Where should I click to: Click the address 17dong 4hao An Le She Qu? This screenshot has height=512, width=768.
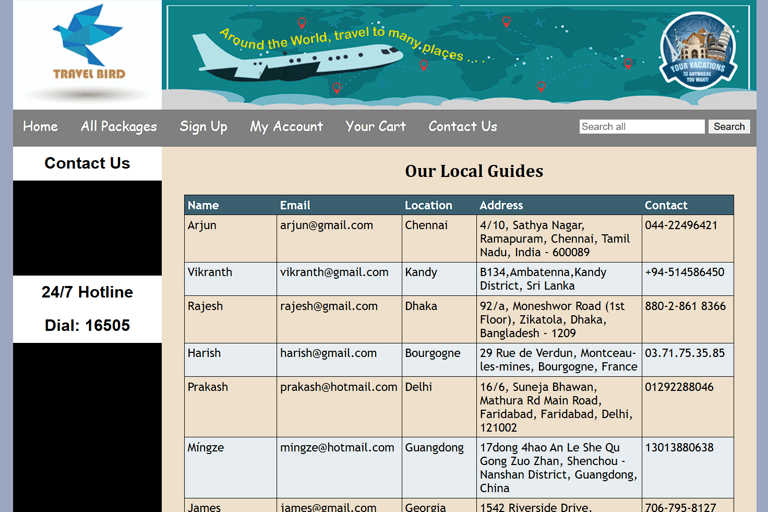coord(559,467)
